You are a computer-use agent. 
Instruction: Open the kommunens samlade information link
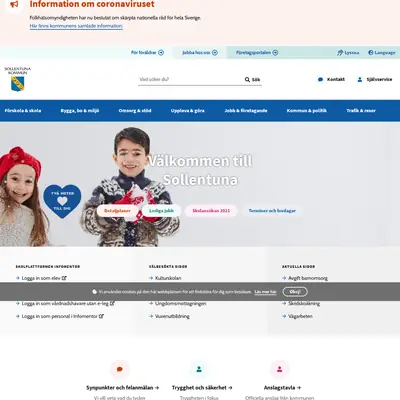coord(76,26)
